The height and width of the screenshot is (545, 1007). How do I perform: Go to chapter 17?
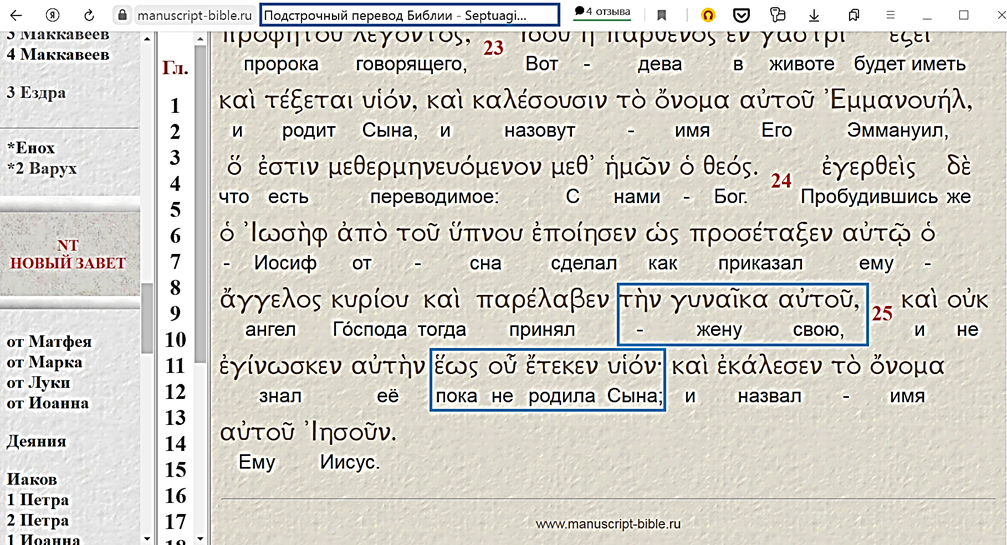pyautogui.click(x=175, y=522)
